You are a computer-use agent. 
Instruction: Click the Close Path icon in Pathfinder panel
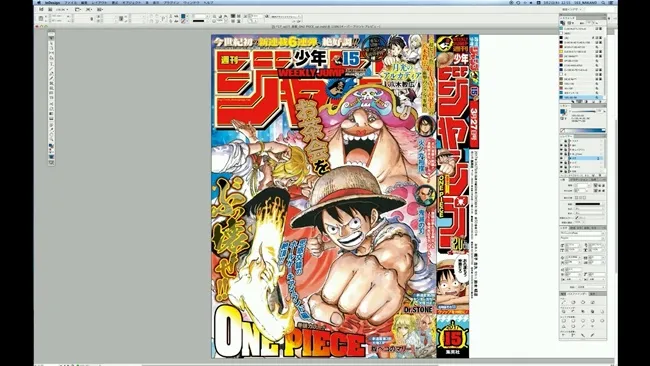[583, 302]
